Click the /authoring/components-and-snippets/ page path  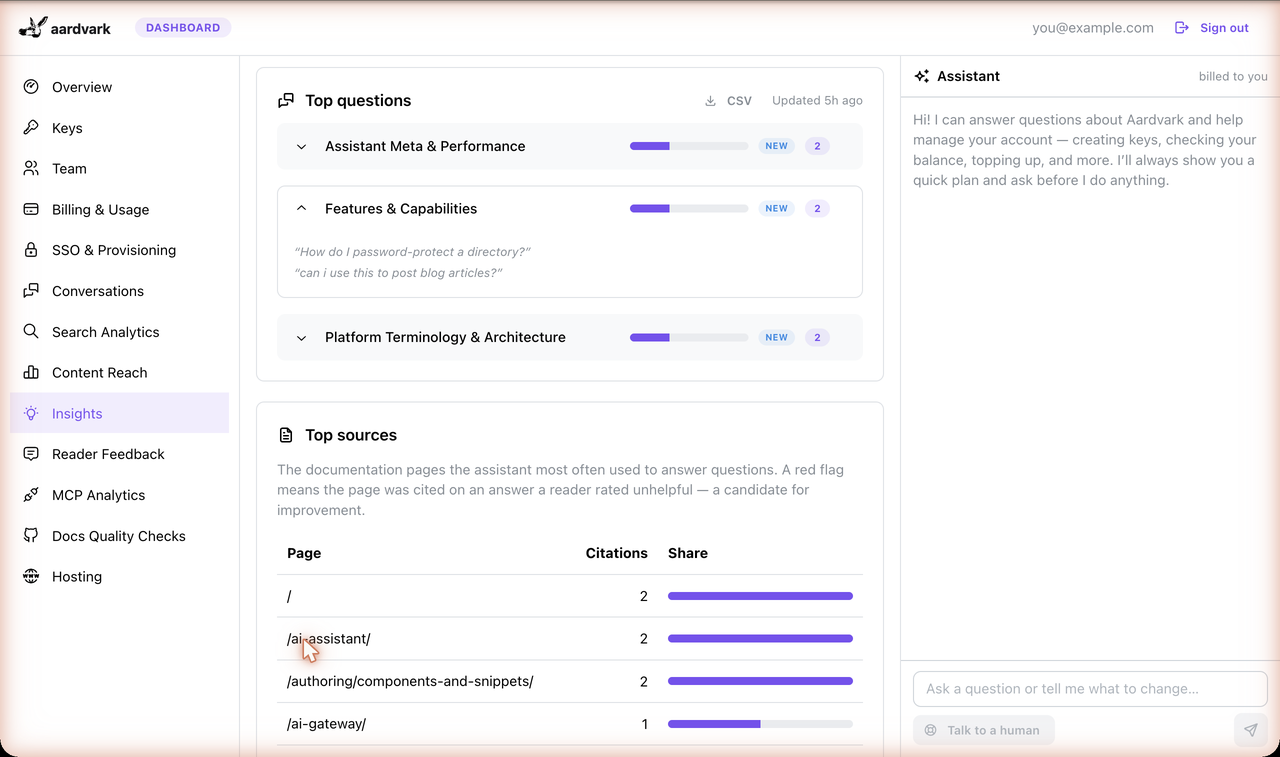[410, 682]
